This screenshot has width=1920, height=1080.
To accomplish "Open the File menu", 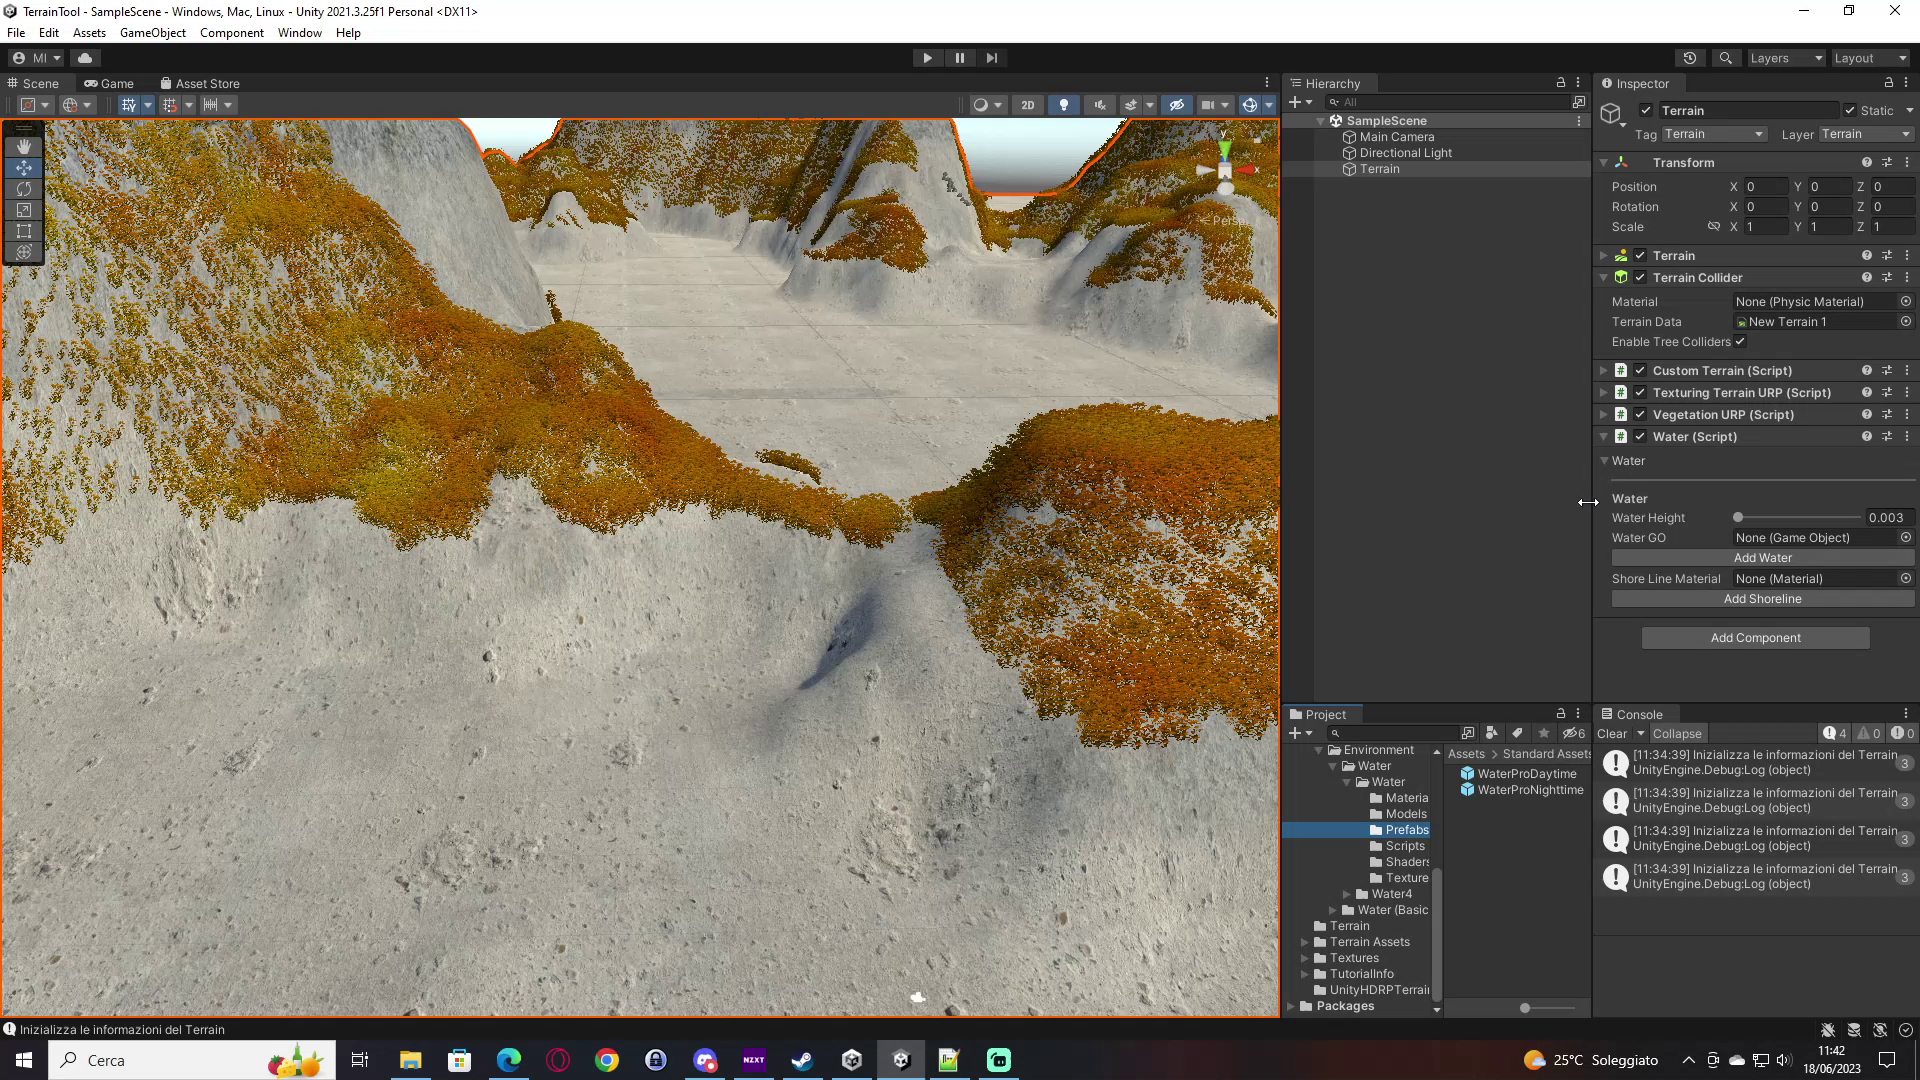I will click(16, 32).
